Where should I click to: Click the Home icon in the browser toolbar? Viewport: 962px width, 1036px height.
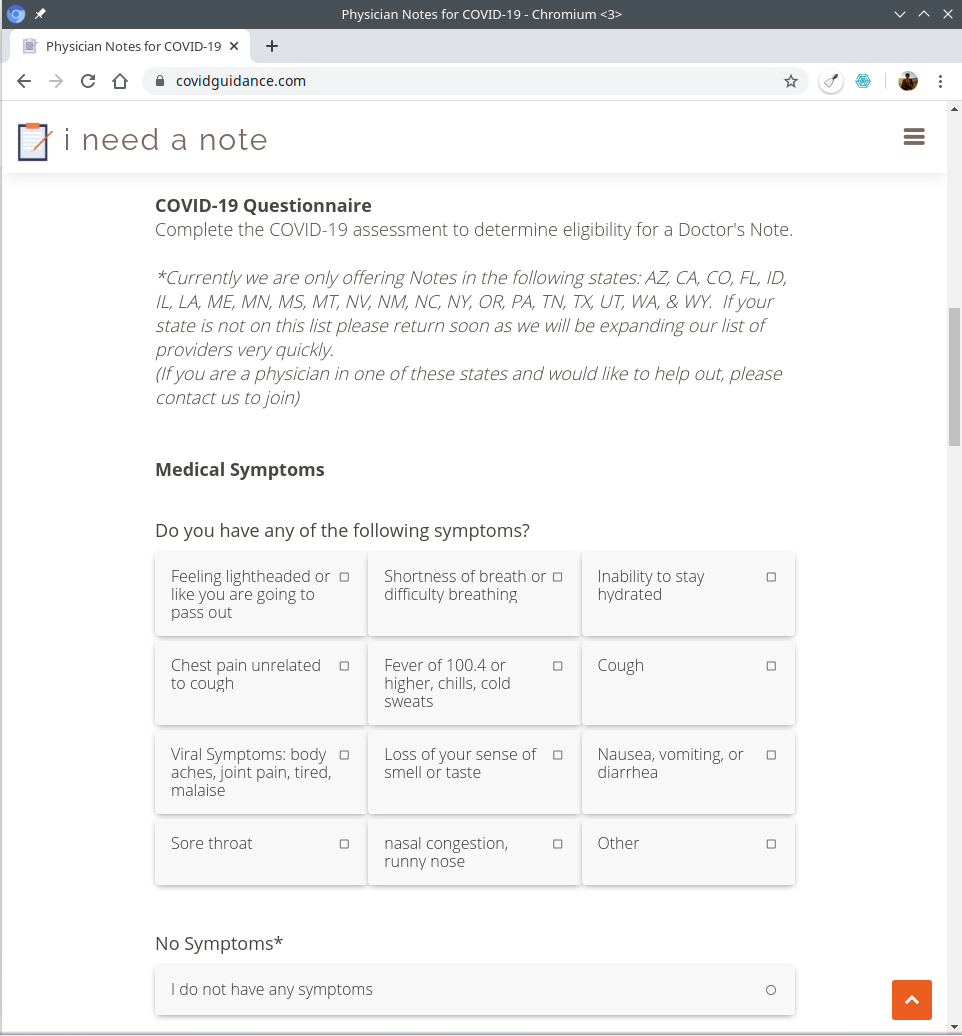120,81
